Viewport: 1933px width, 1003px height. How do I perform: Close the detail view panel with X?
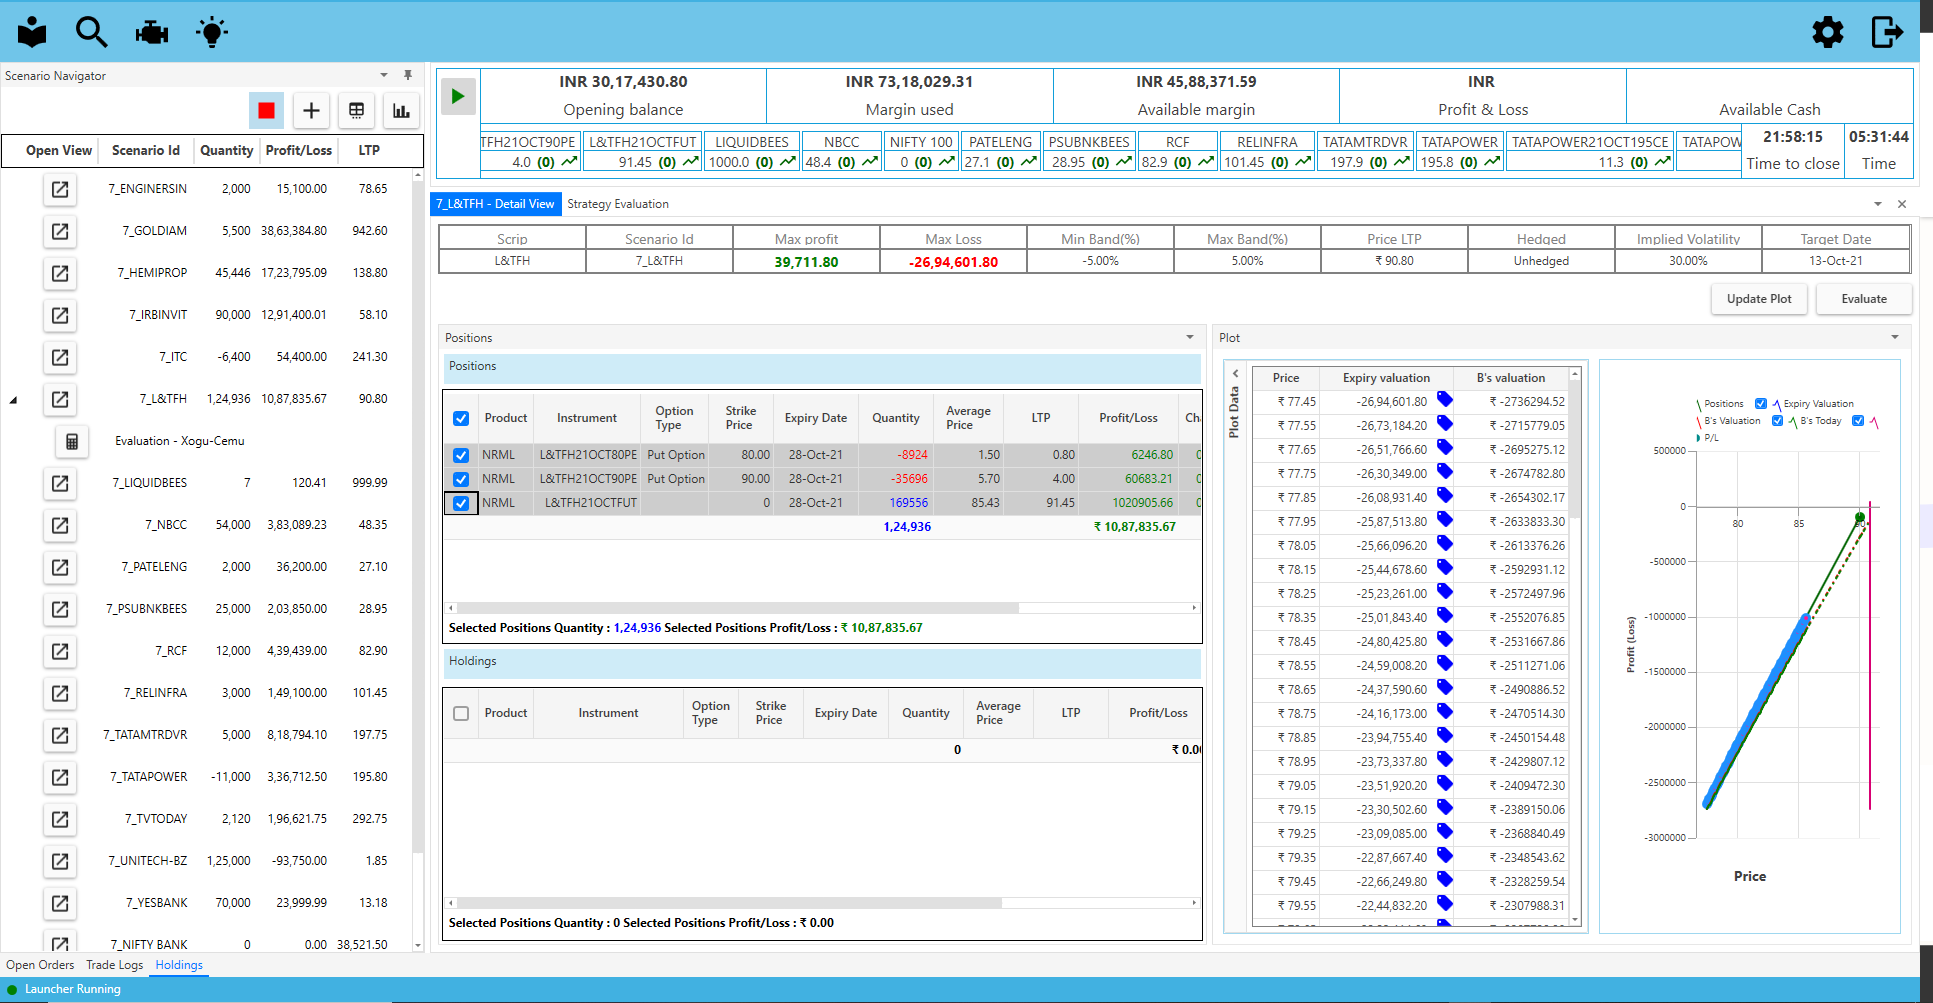pos(1902,204)
